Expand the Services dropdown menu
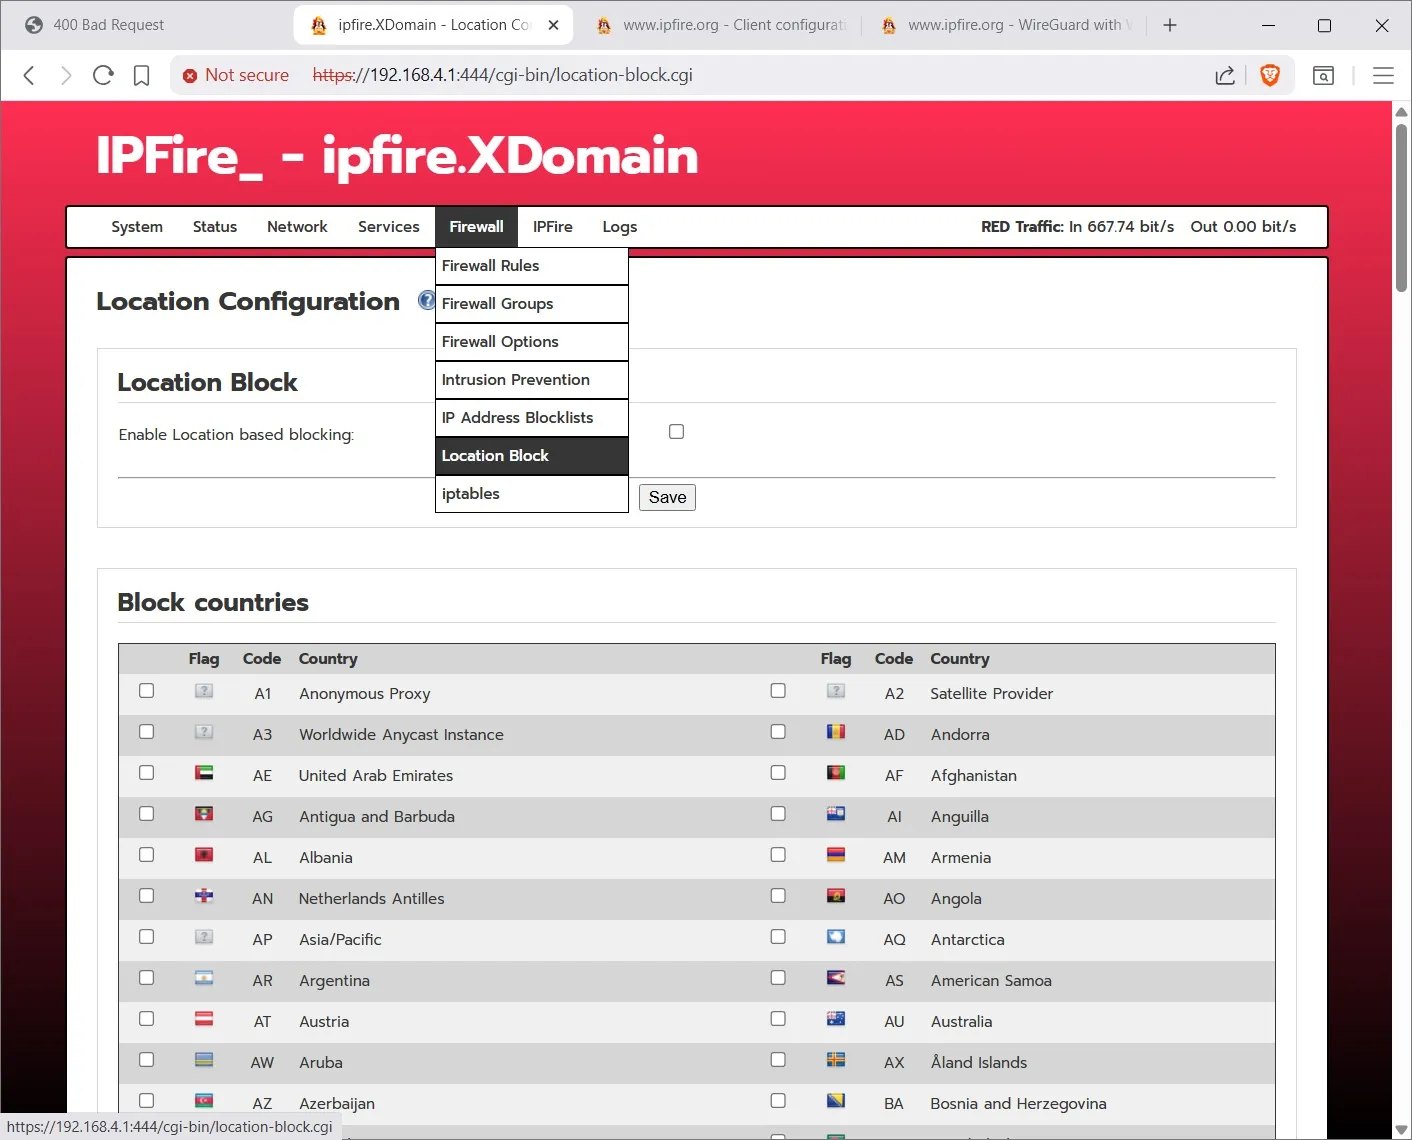 click(x=388, y=227)
